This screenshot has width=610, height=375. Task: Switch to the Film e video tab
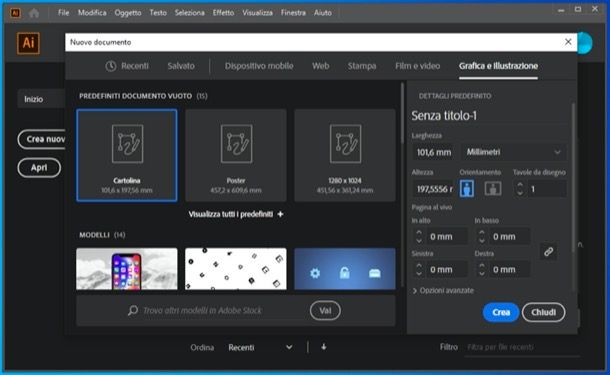pos(417,66)
